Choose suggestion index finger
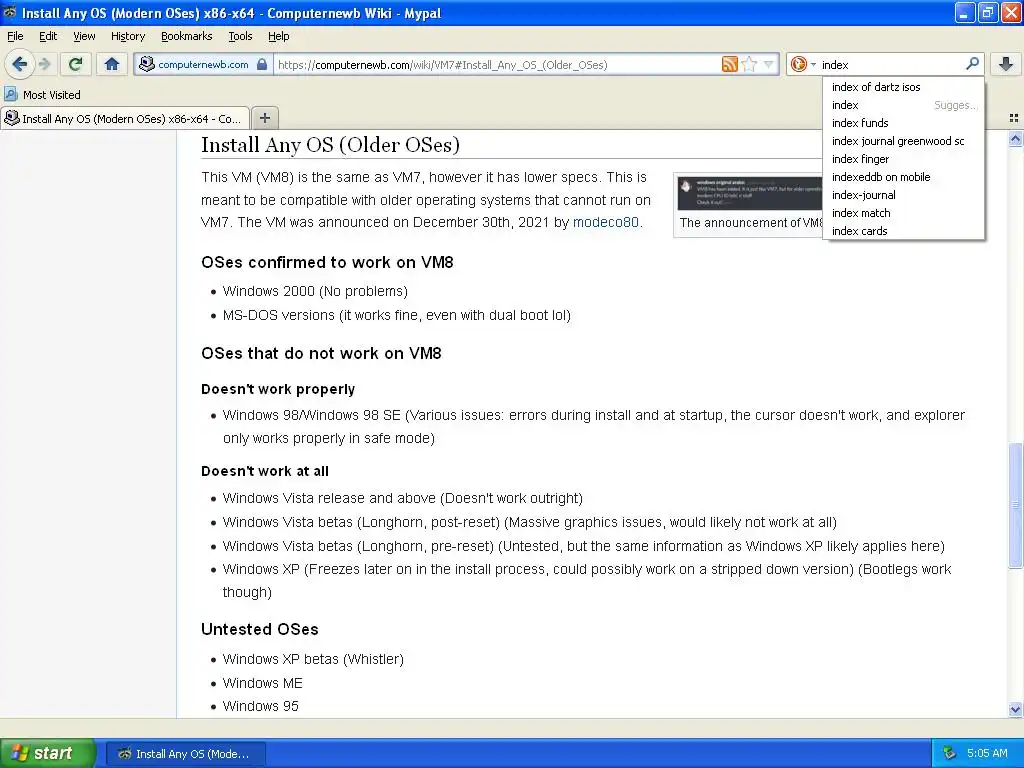1024x768 pixels. (x=904, y=159)
